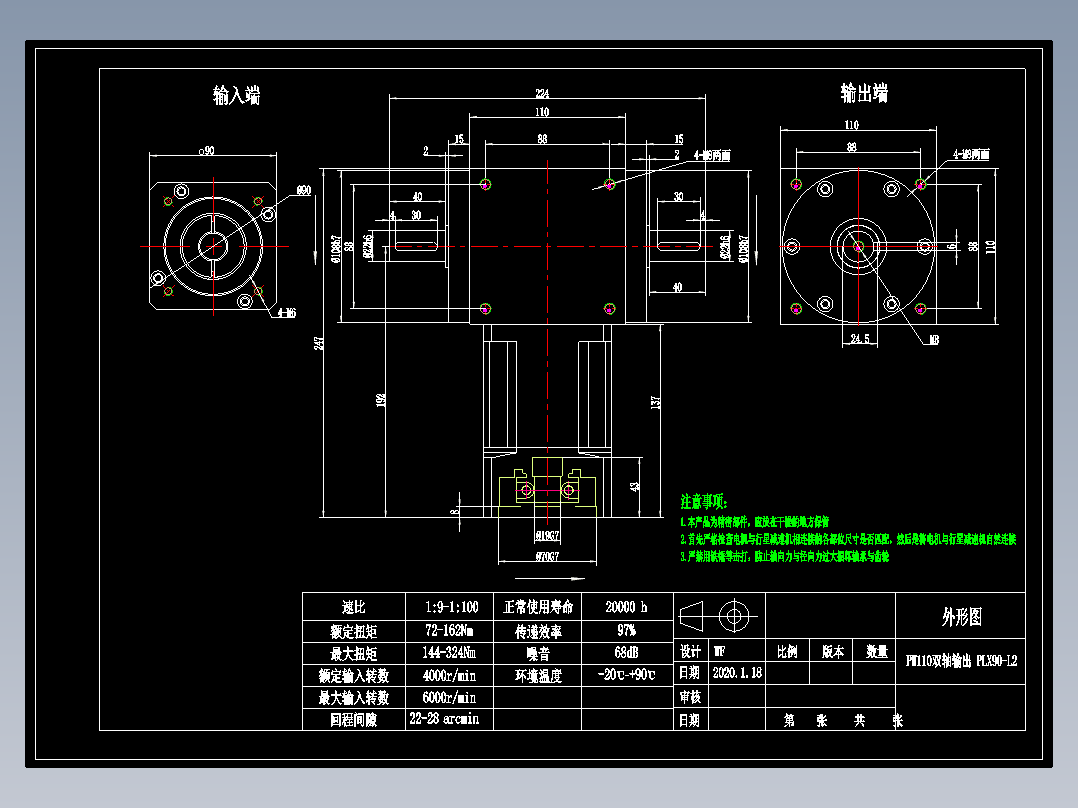
Task: Click the keyway detail on the left shaft
Action: [x=415, y=248]
